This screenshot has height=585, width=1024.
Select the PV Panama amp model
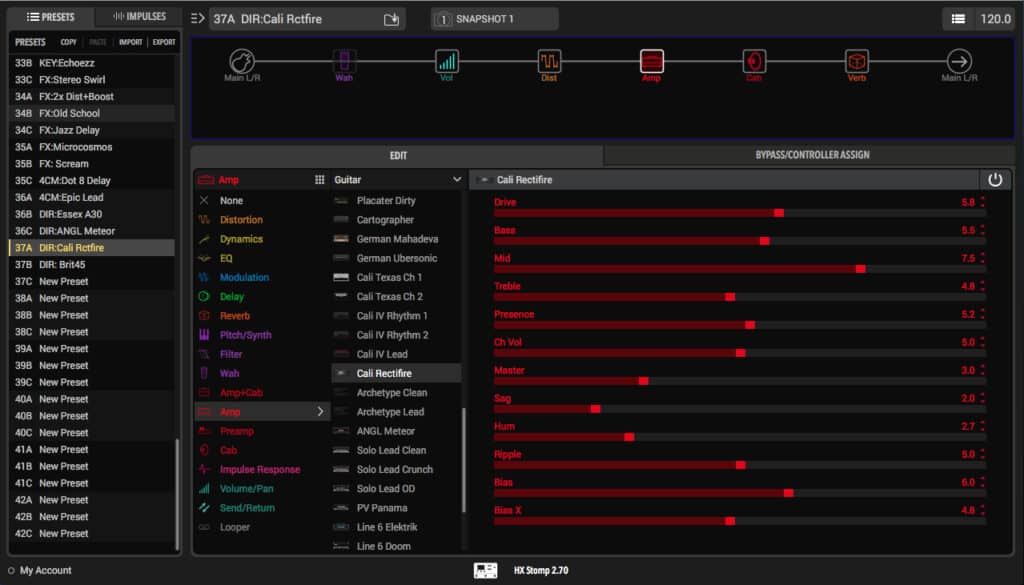click(x=396, y=508)
